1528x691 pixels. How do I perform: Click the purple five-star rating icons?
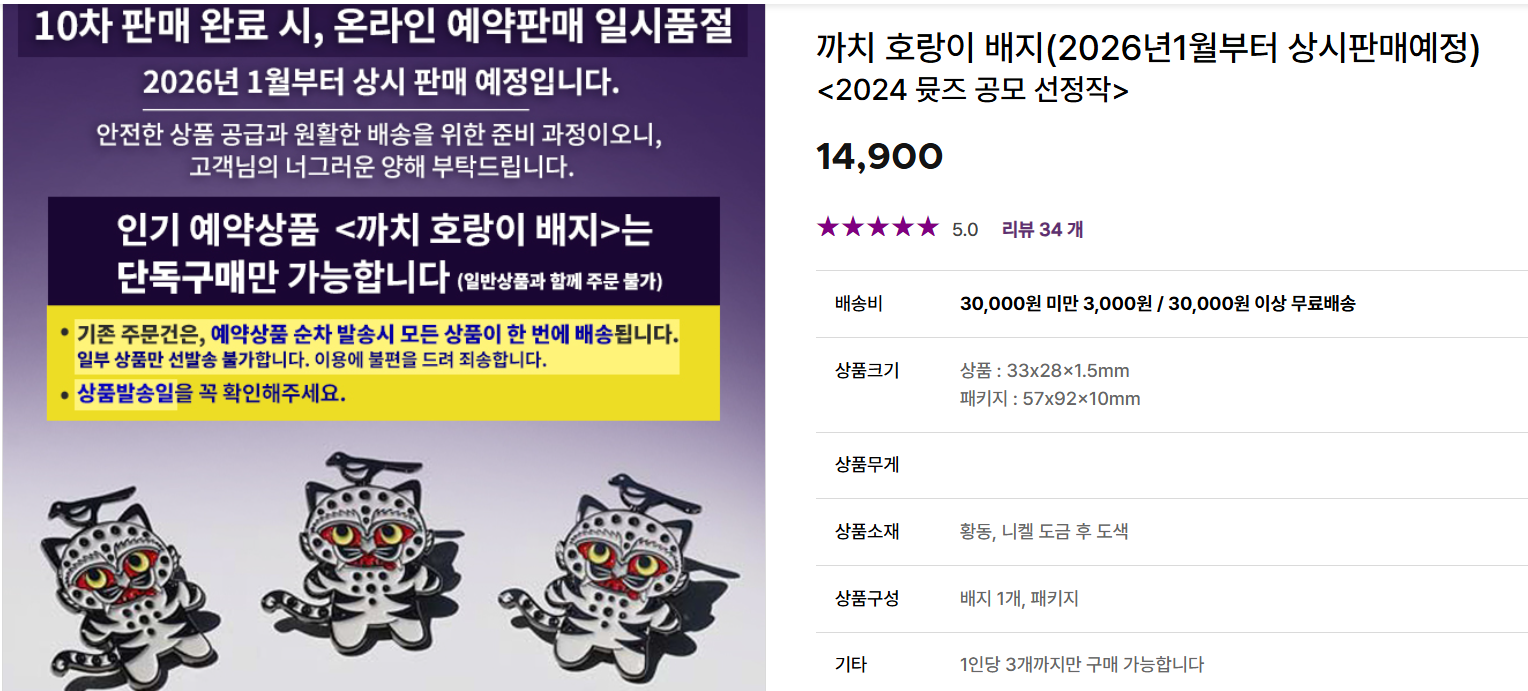click(878, 228)
